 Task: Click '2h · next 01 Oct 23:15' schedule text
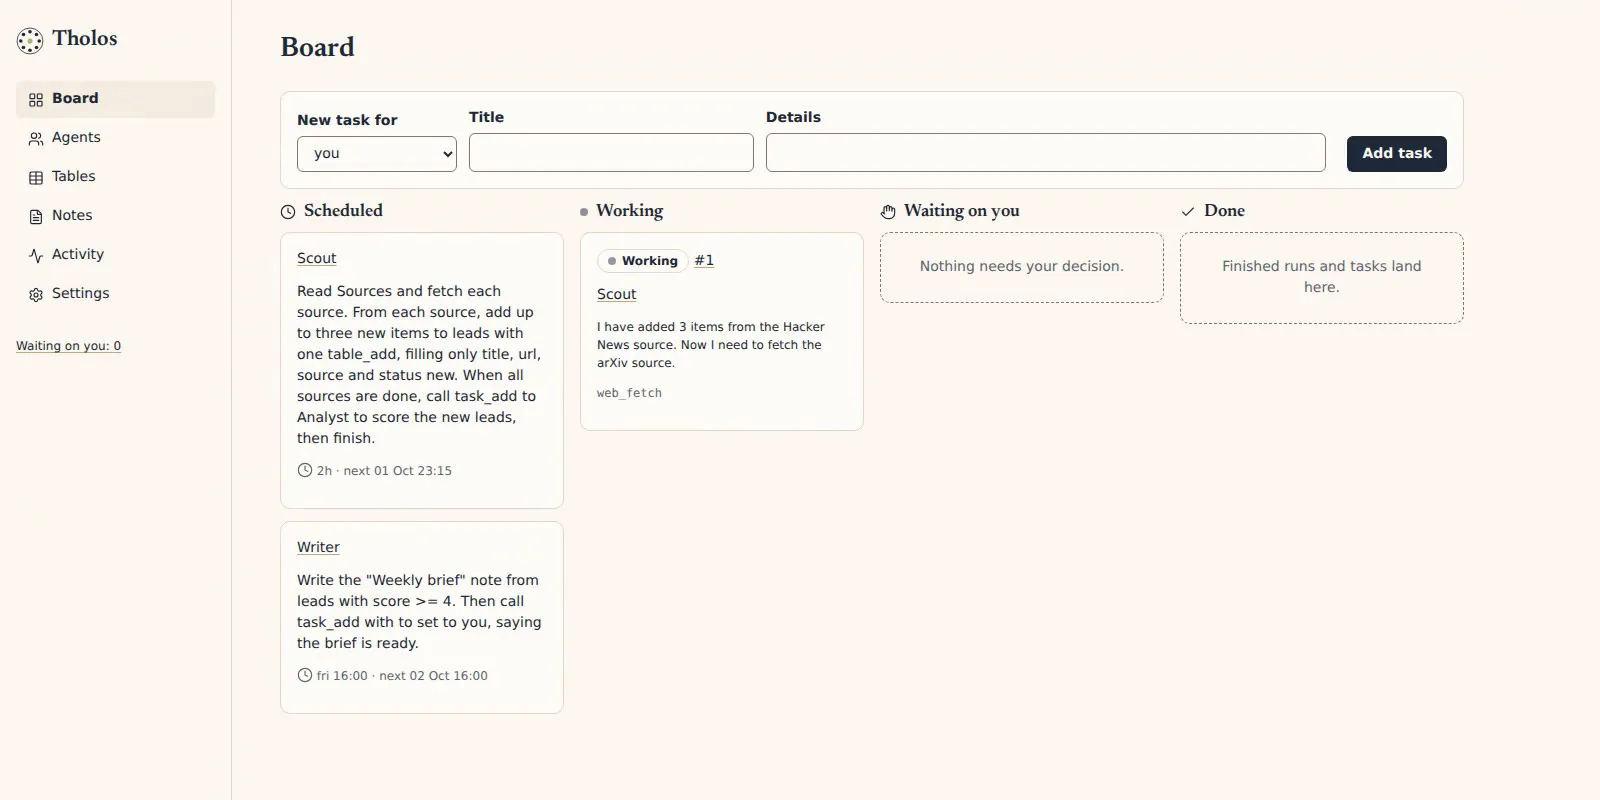pos(384,471)
